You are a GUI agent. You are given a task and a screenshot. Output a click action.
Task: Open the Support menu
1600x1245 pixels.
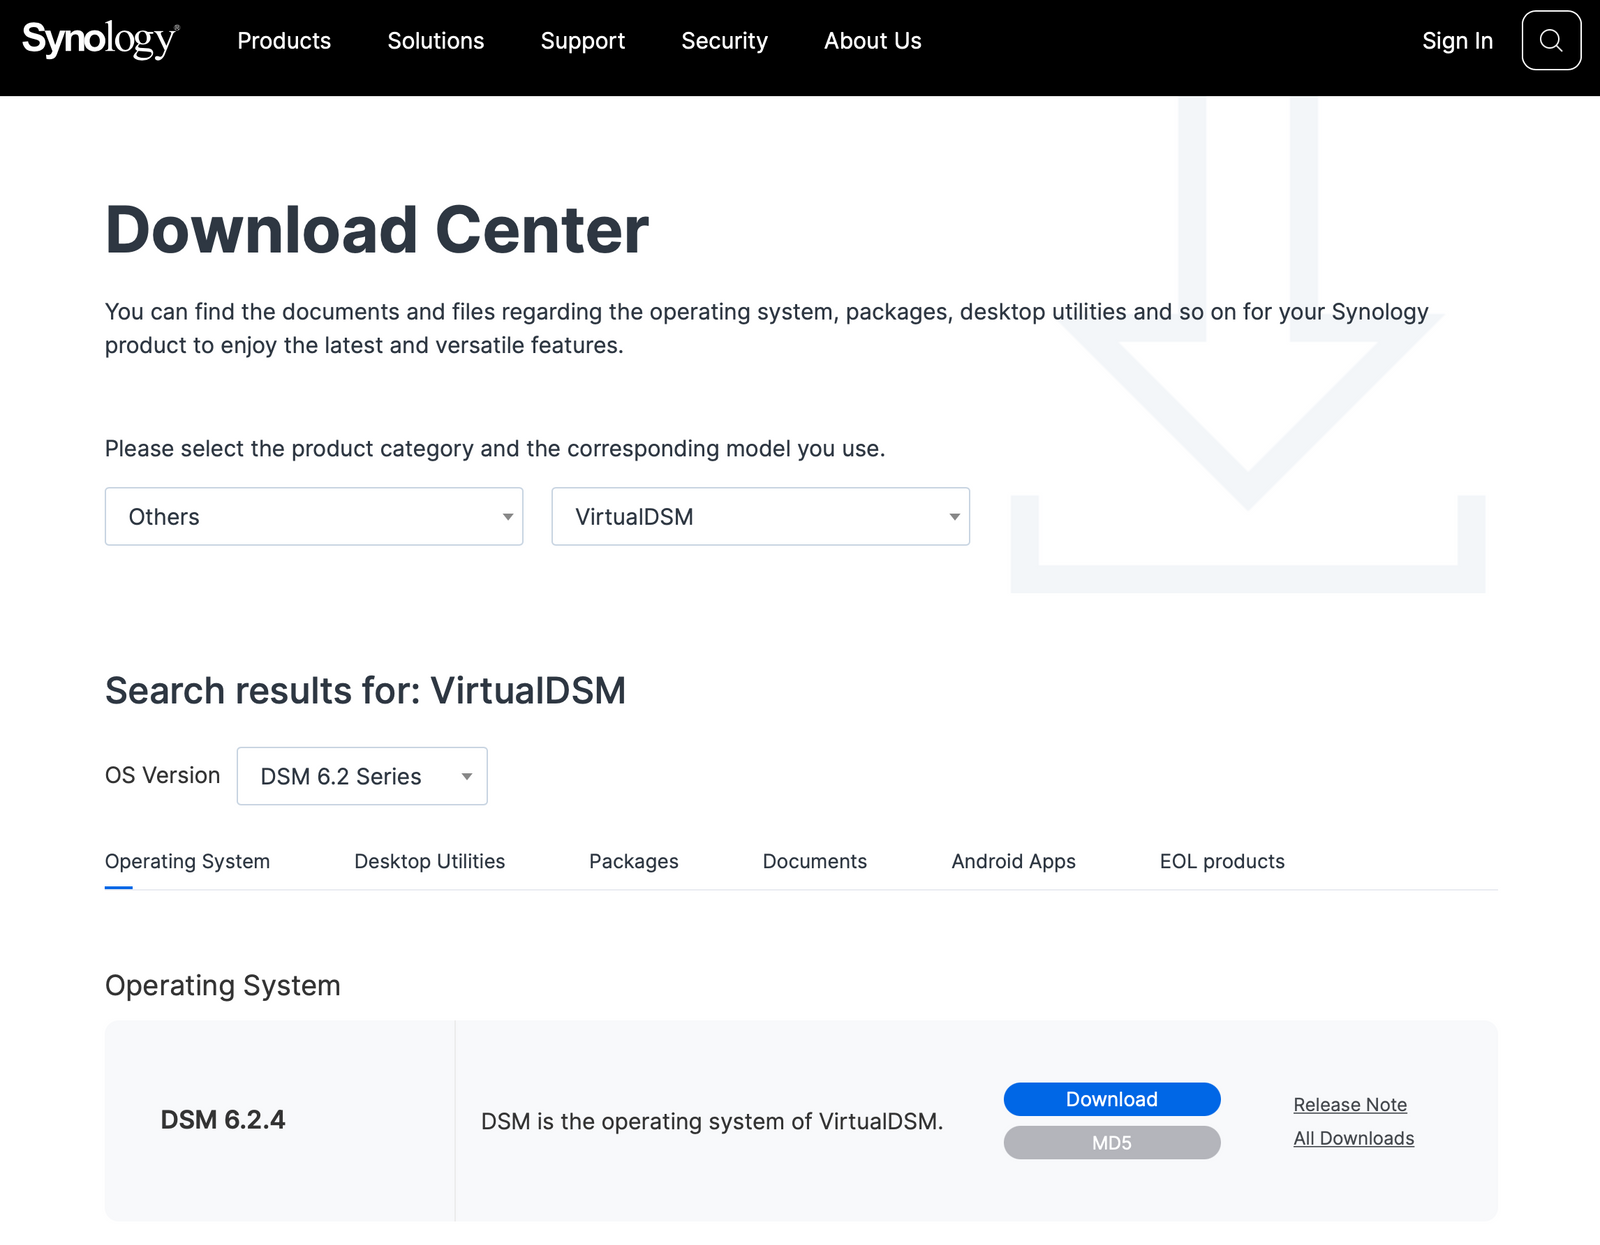pyautogui.click(x=583, y=41)
